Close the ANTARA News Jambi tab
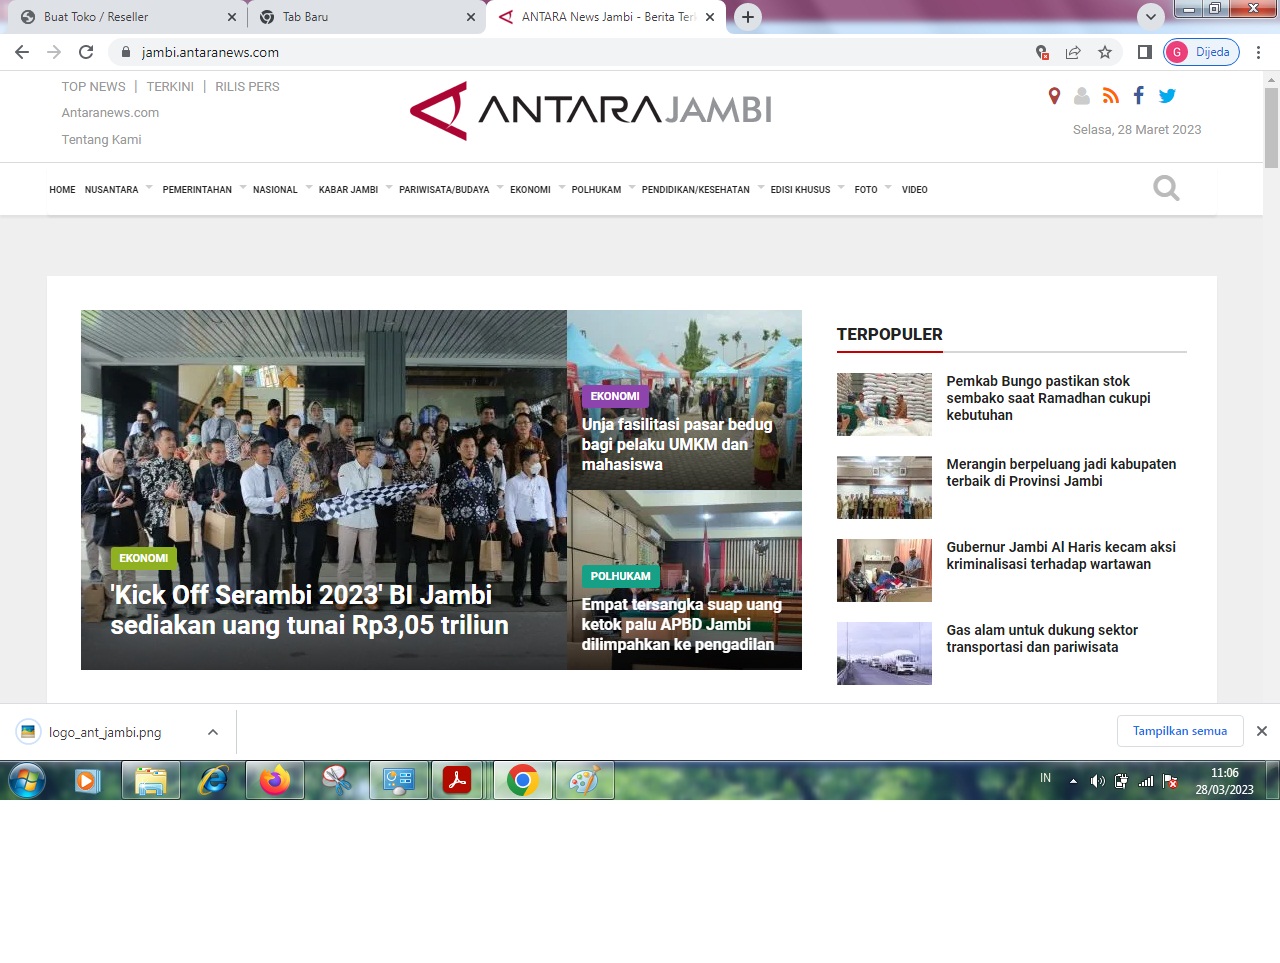1280x963 pixels. point(710,17)
